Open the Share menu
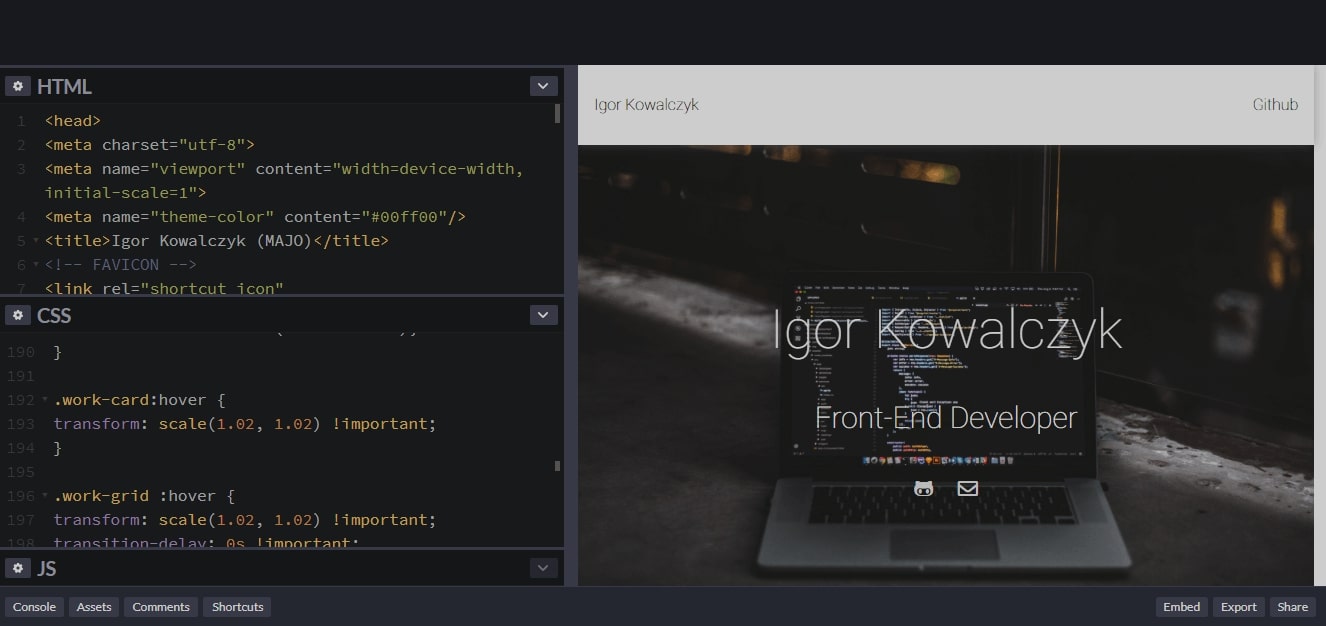 point(1292,607)
